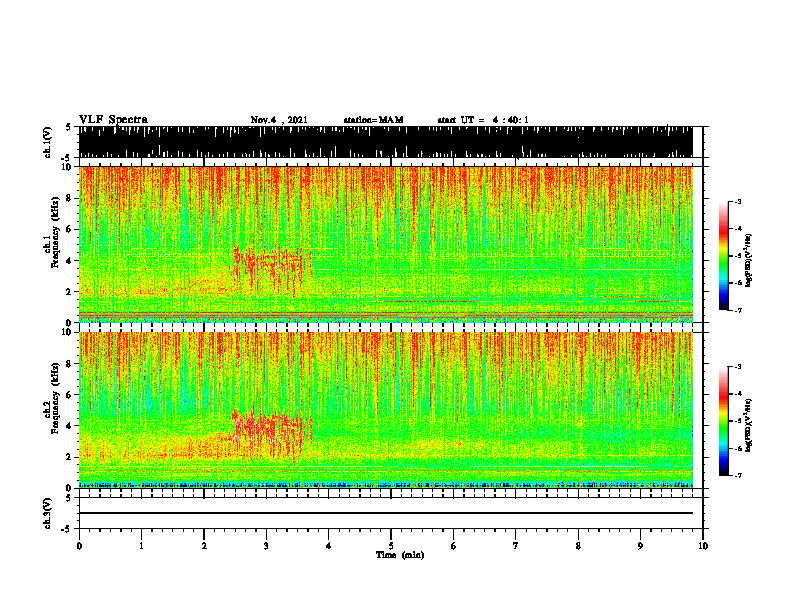
Task: Click the "-7" label on ch.1 colorbar
Action: [738, 310]
